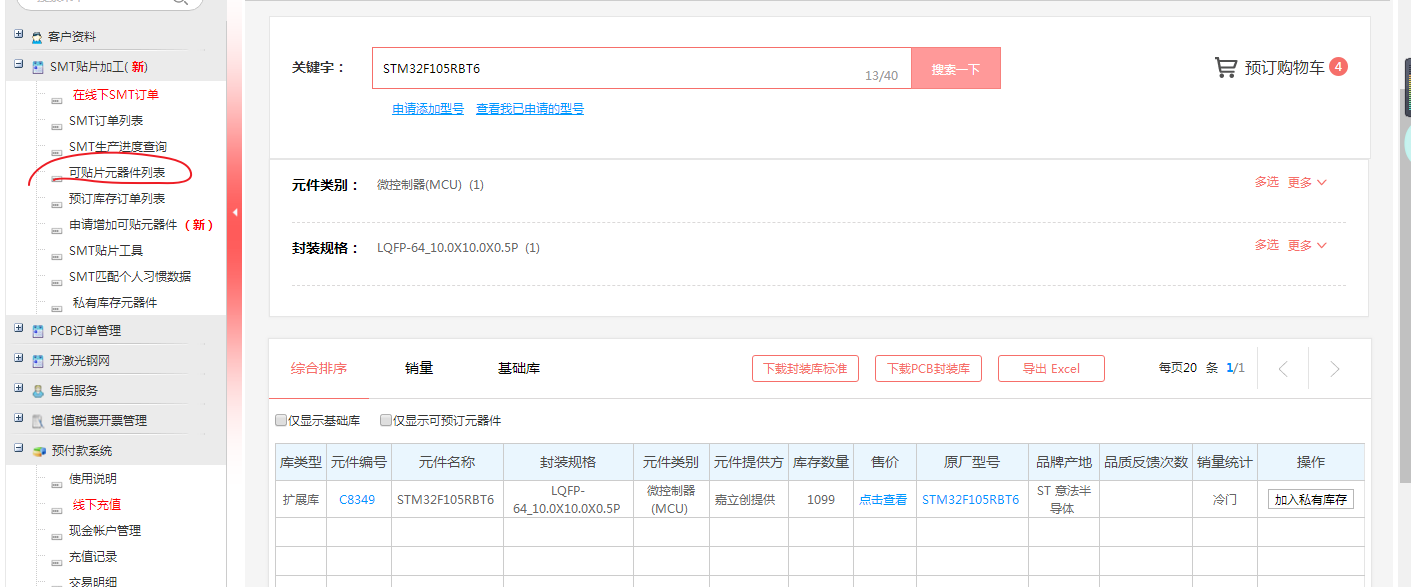Click the 售后服务 person icon
The width and height of the screenshot is (1411, 587).
[x=37, y=391]
